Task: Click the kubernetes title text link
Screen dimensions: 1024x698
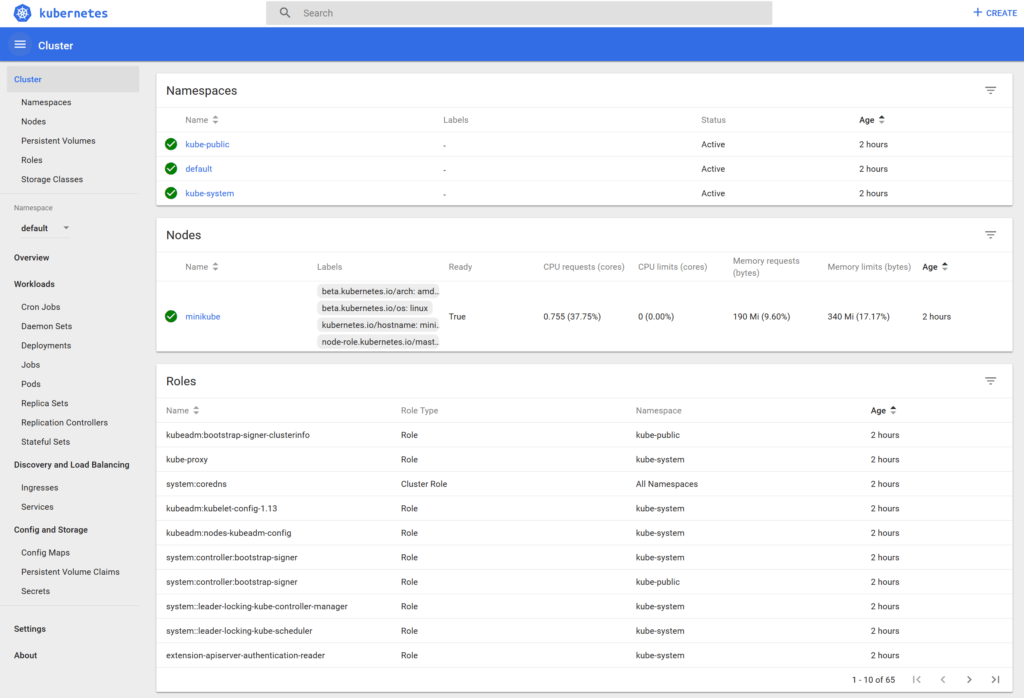Action: (x=73, y=13)
